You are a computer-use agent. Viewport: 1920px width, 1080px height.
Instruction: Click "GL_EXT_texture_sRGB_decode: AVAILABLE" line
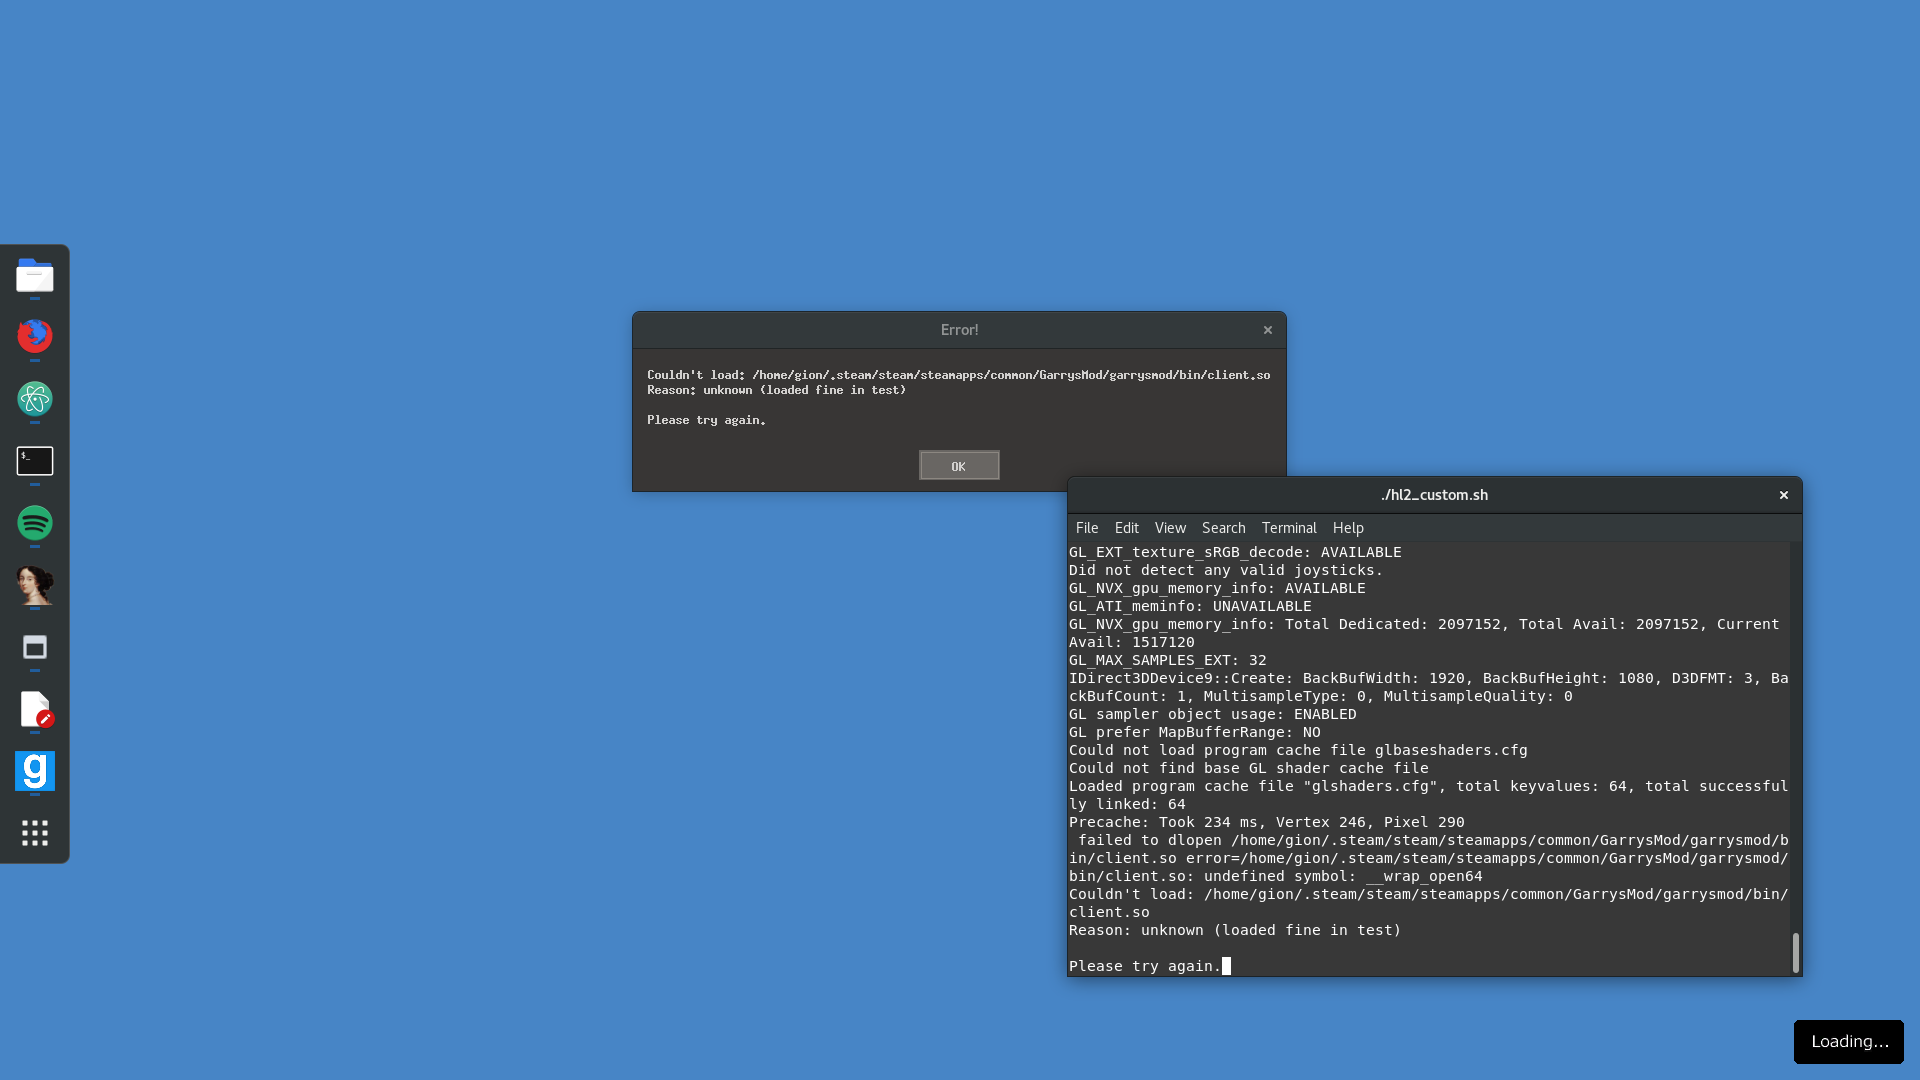(x=1235, y=552)
